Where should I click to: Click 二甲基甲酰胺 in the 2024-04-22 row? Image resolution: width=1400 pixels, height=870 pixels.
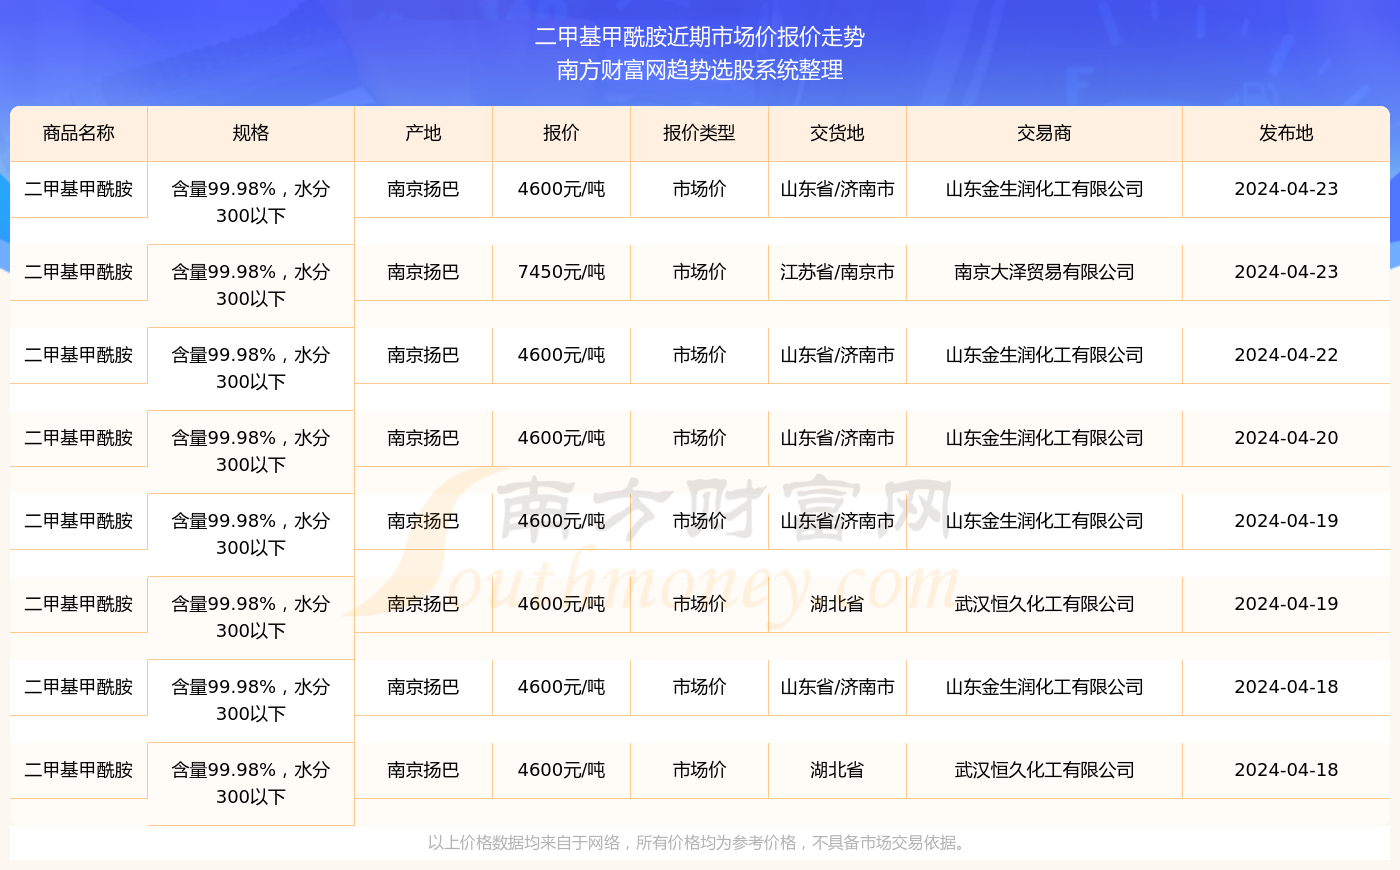(79, 355)
